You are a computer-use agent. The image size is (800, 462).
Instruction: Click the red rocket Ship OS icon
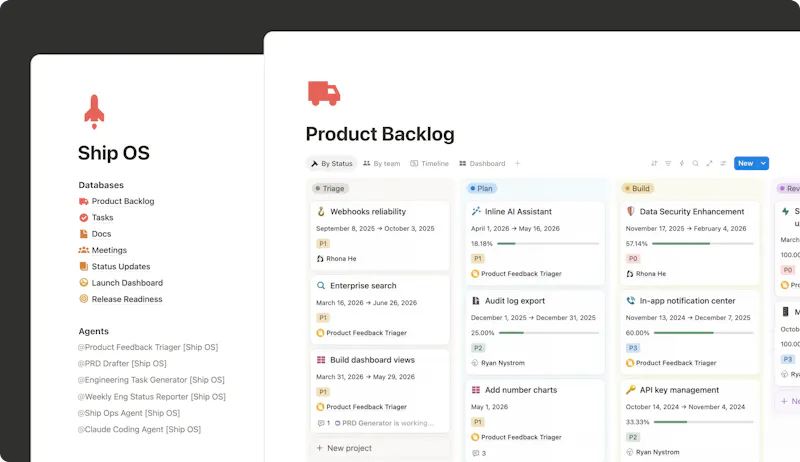(x=94, y=112)
